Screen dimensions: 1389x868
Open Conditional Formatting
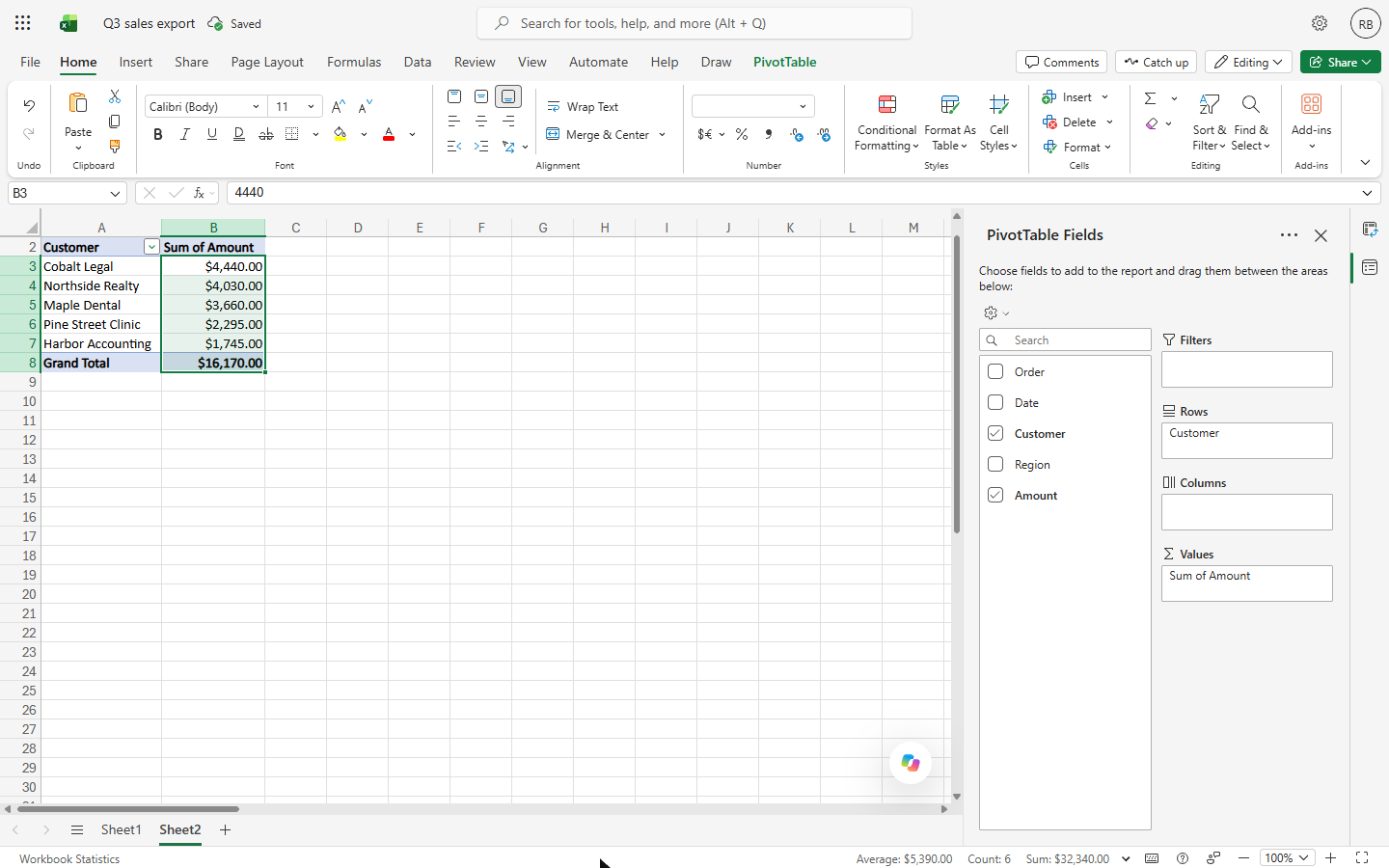click(x=886, y=124)
